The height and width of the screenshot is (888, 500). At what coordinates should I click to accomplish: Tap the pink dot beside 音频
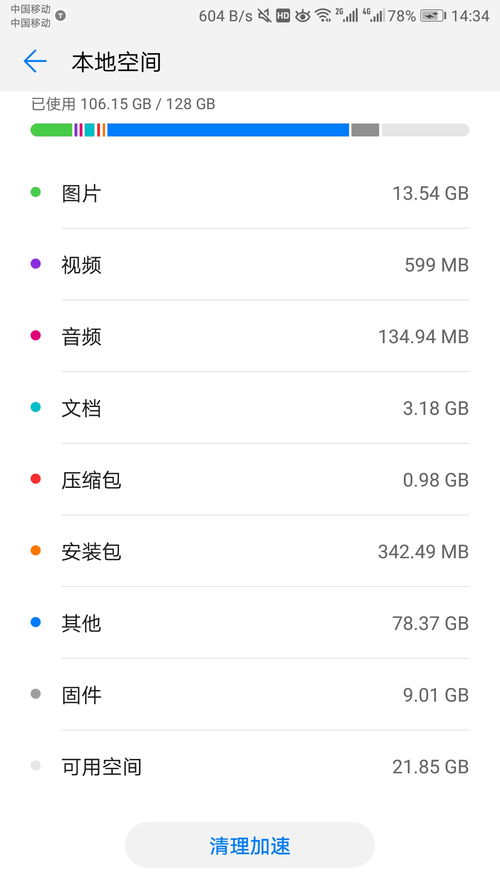(36, 335)
